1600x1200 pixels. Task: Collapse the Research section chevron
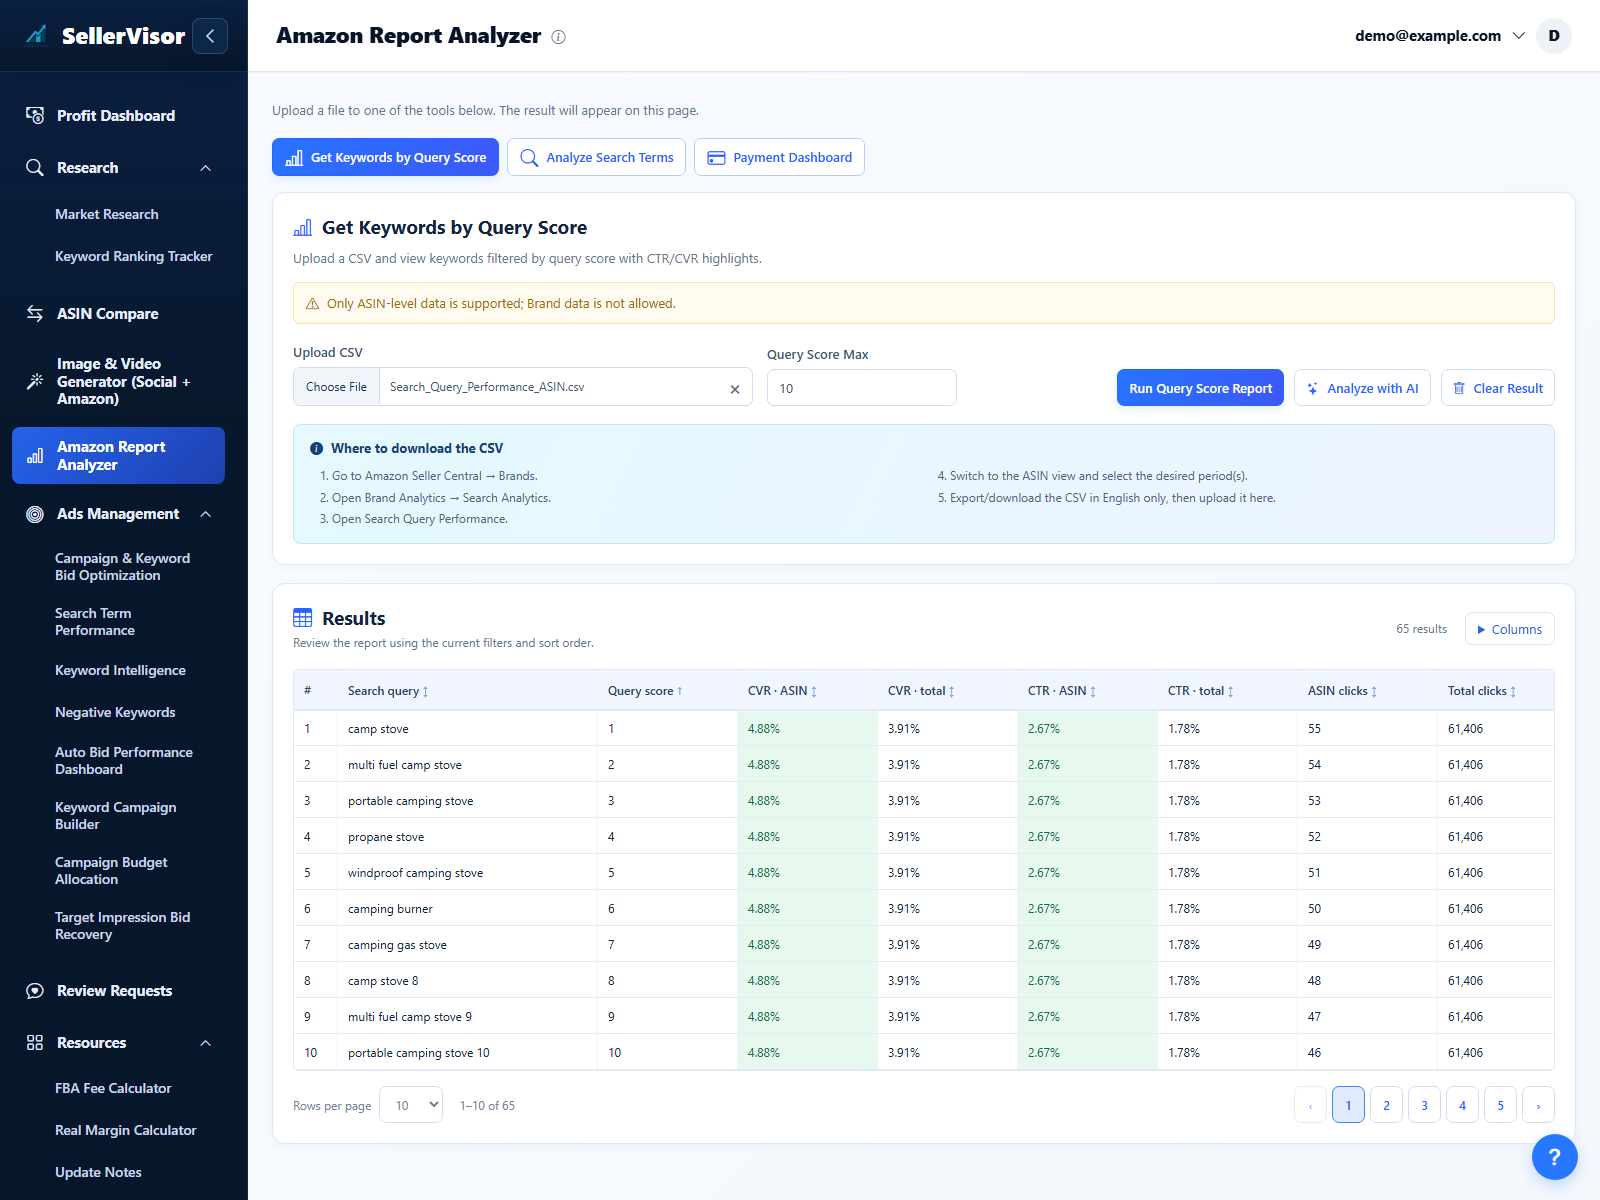tap(206, 168)
